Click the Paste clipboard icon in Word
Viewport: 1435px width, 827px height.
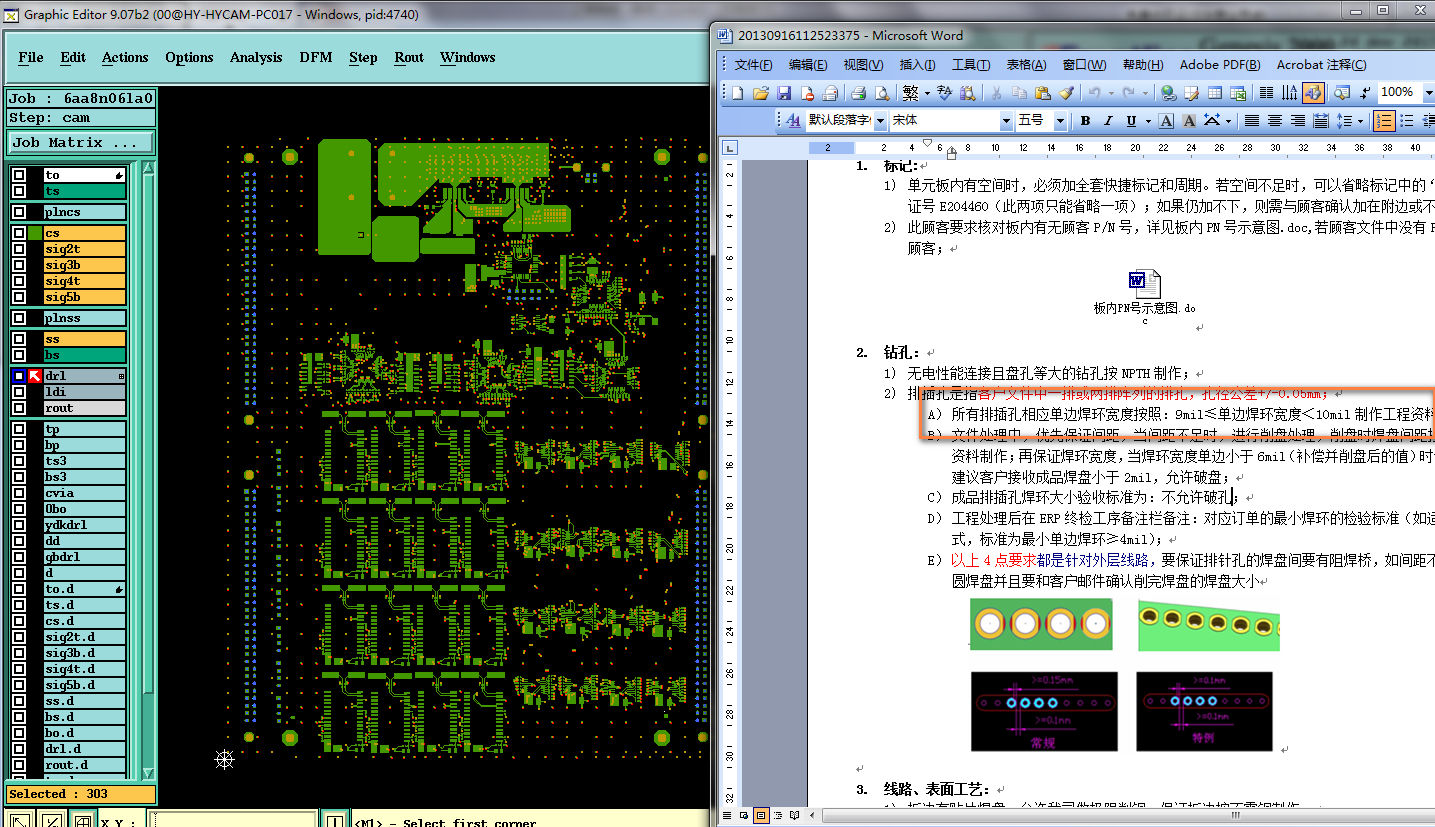point(1043,93)
